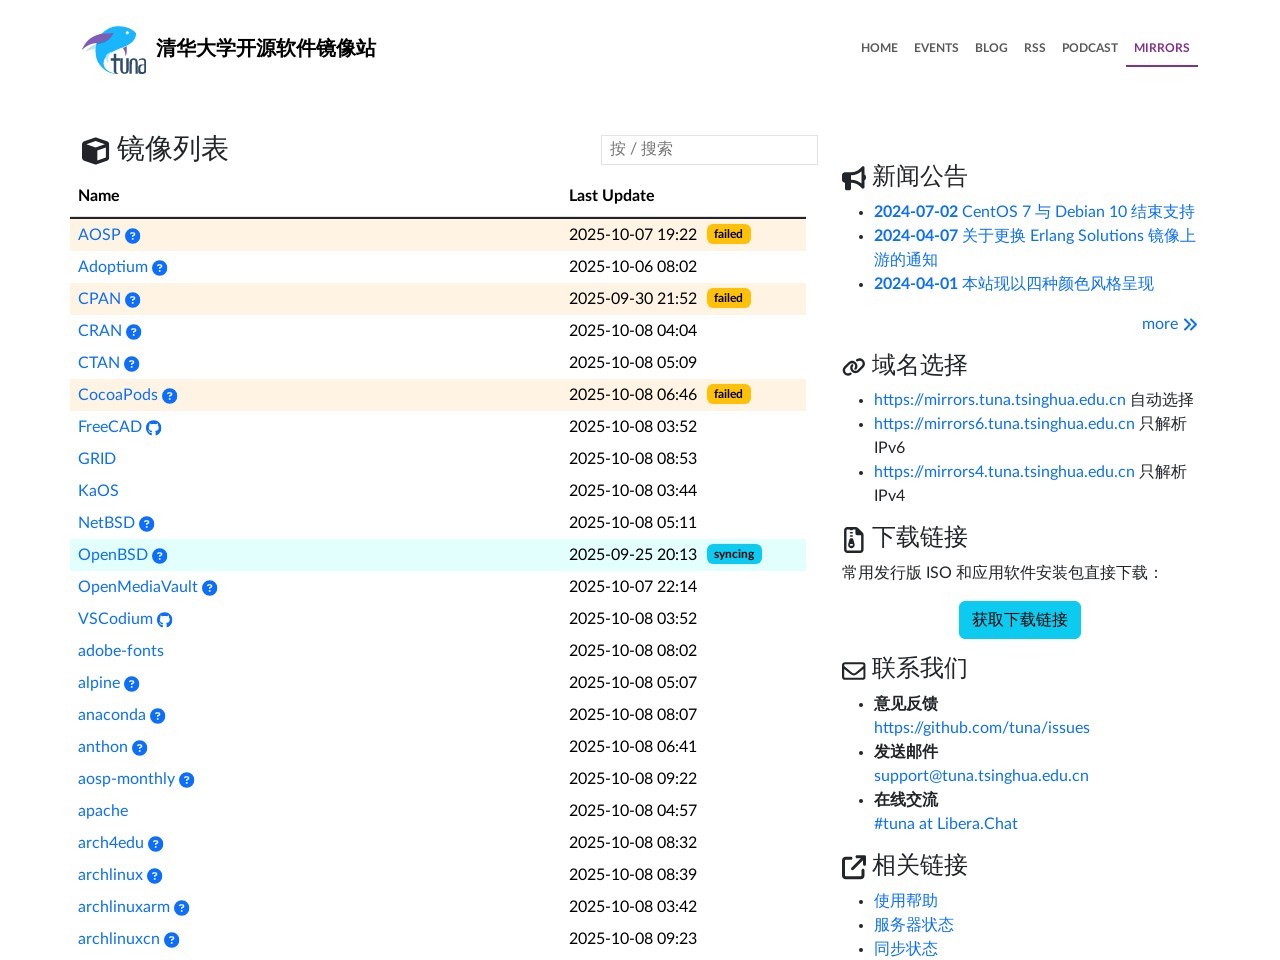1280x960 pixels.
Task: Click question mark icon beside OpenMediaVault
Action: (210, 588)
